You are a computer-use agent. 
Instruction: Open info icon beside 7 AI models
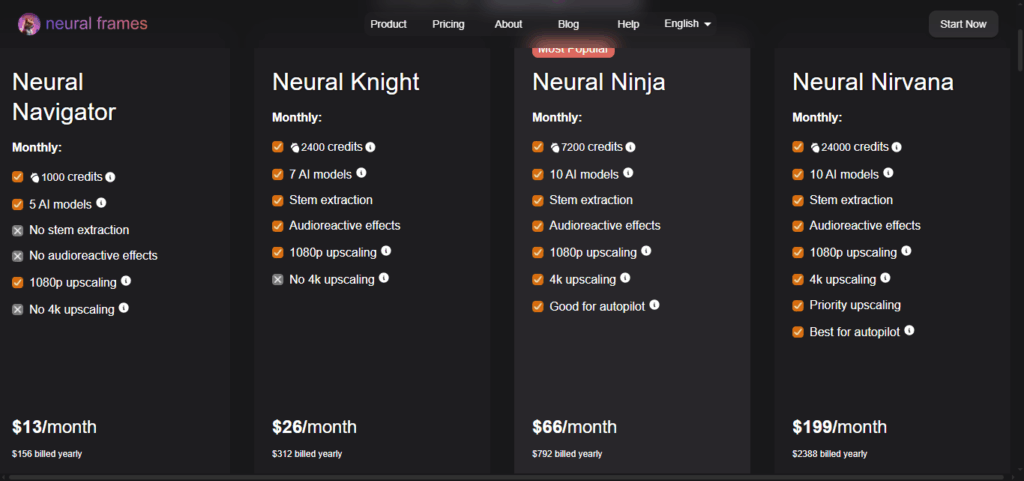pos(361,173)
